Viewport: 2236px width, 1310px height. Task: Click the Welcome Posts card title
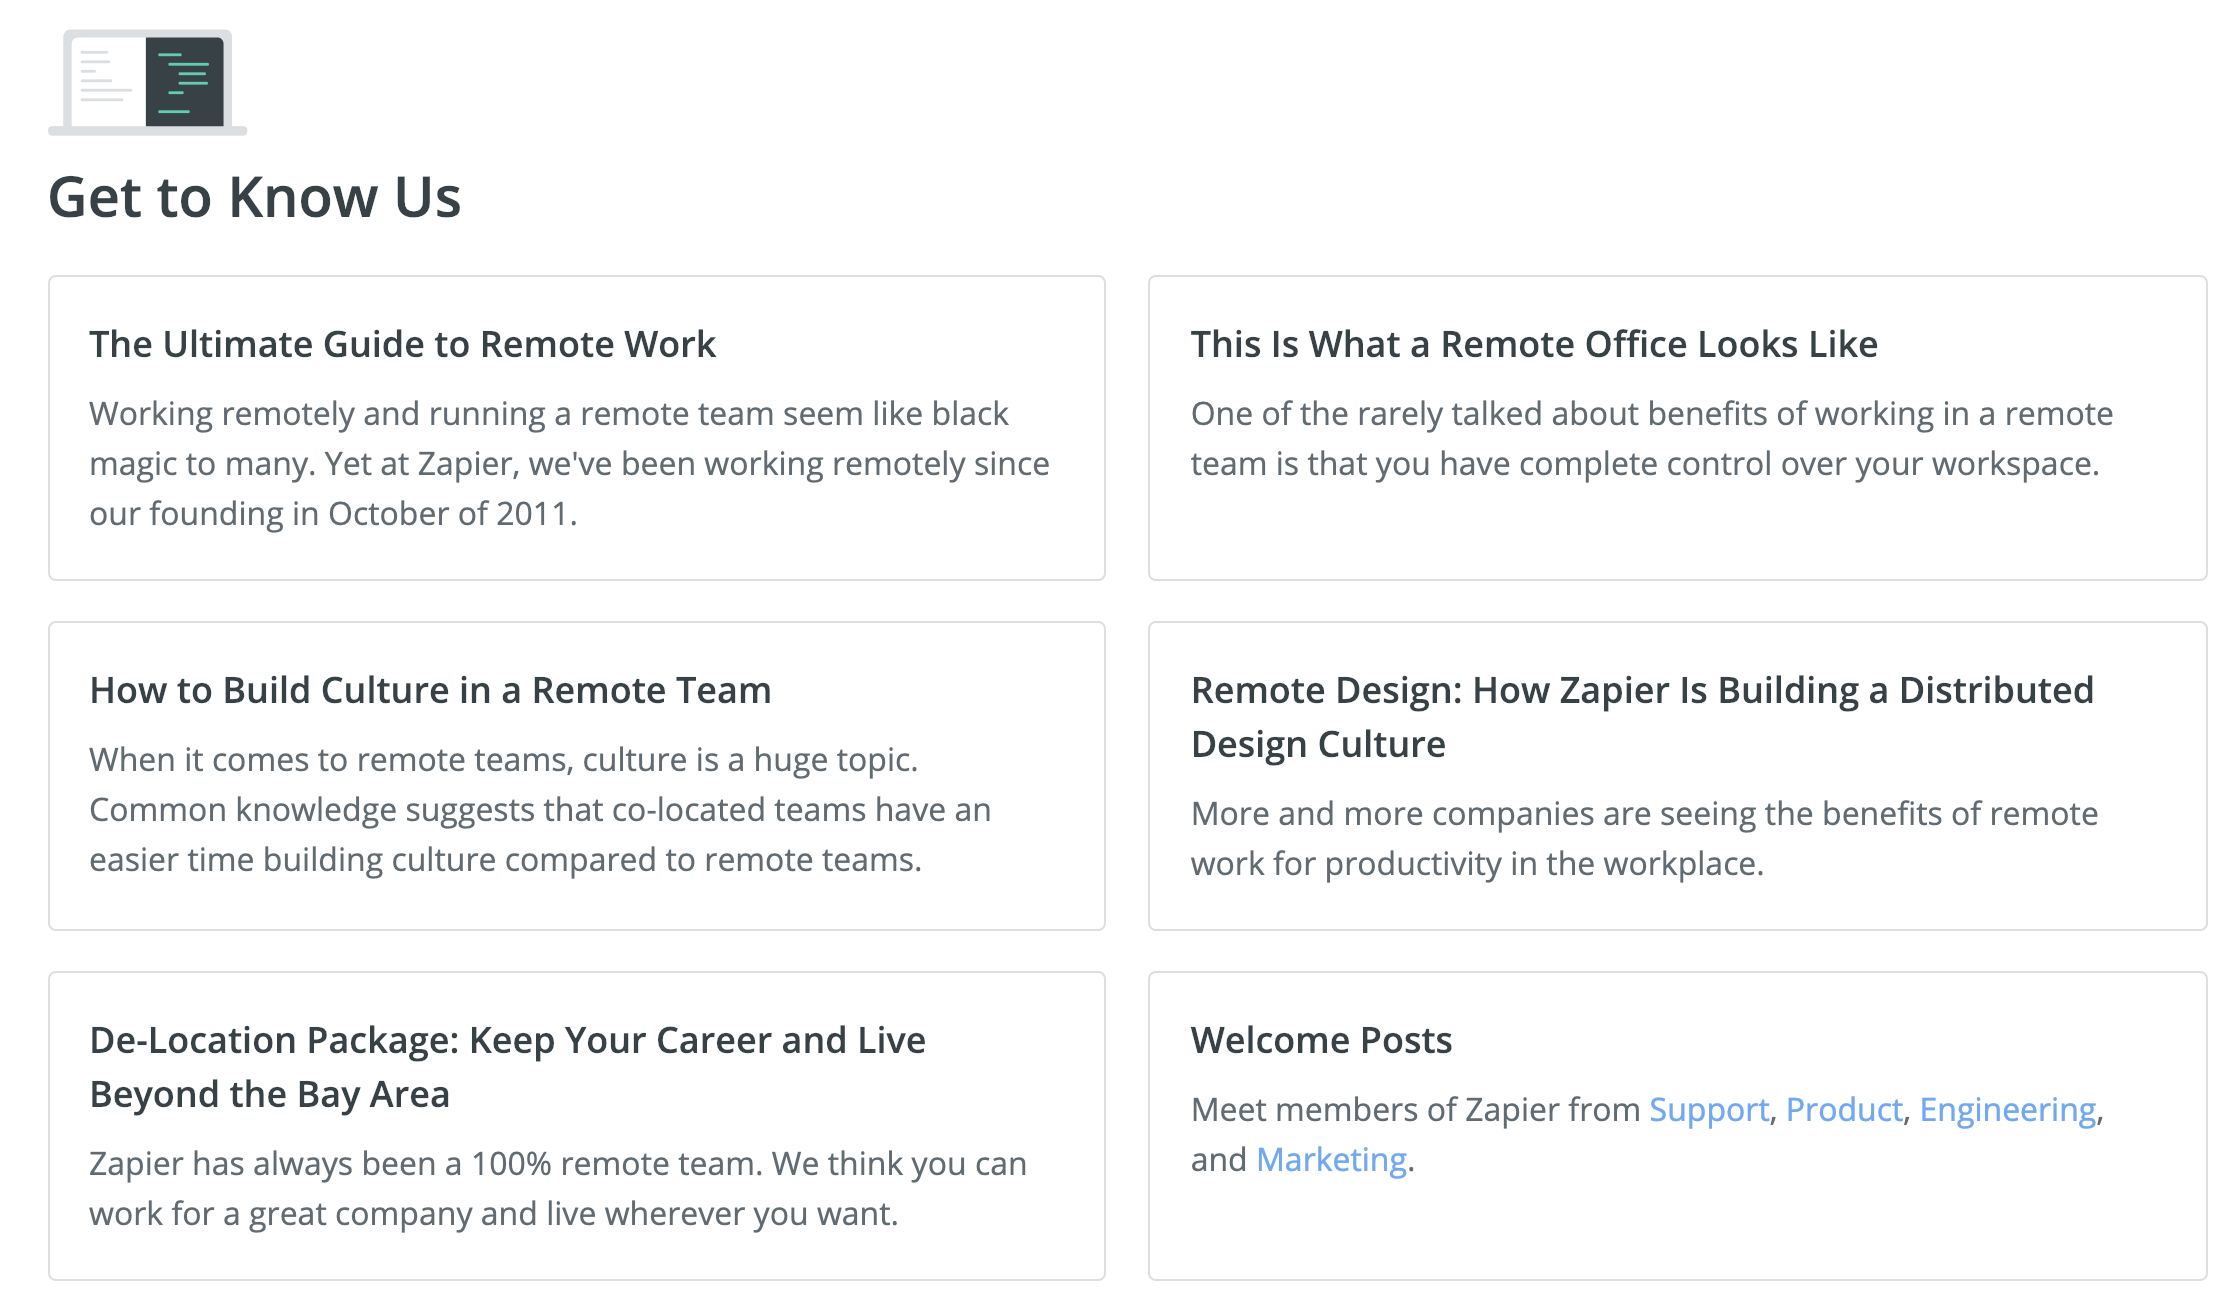click(x=1321, y=1040)
